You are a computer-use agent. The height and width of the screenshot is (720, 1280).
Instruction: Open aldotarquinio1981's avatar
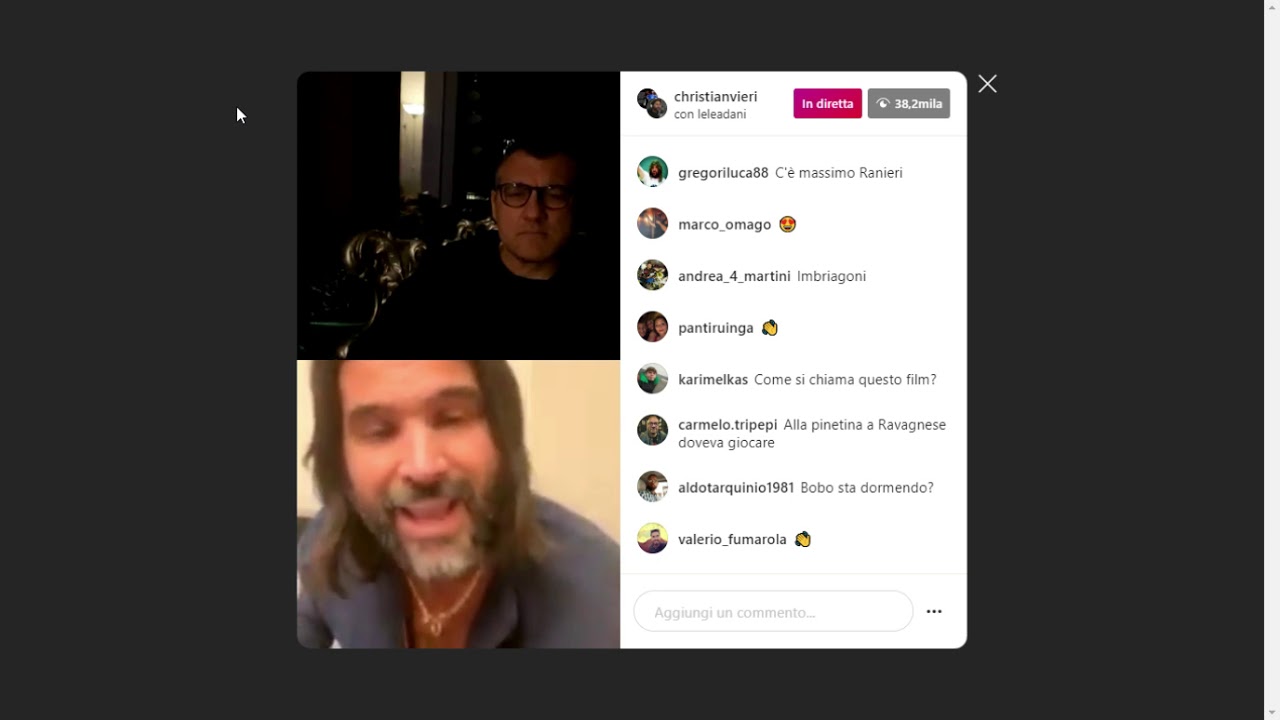(x=652, y=487)
